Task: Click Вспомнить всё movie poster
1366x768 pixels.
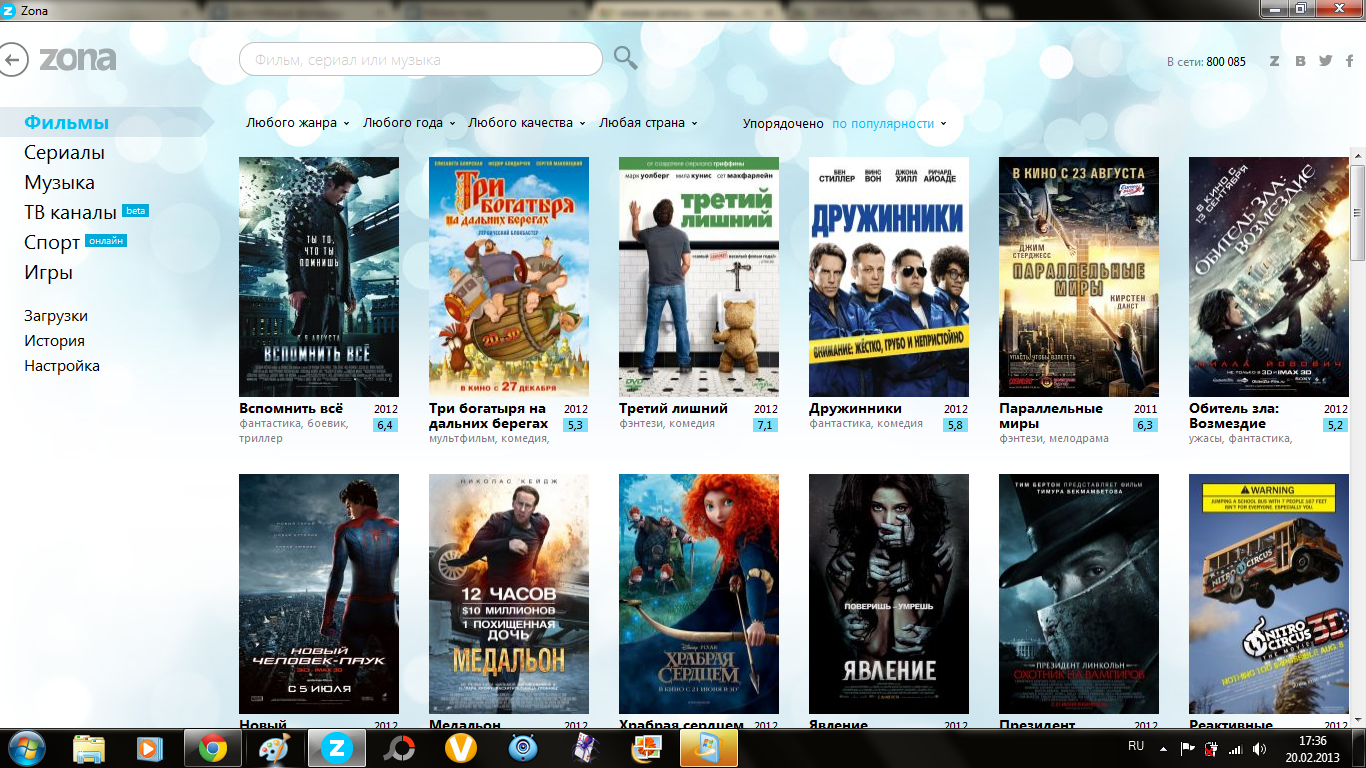Action: coord(319,277)
